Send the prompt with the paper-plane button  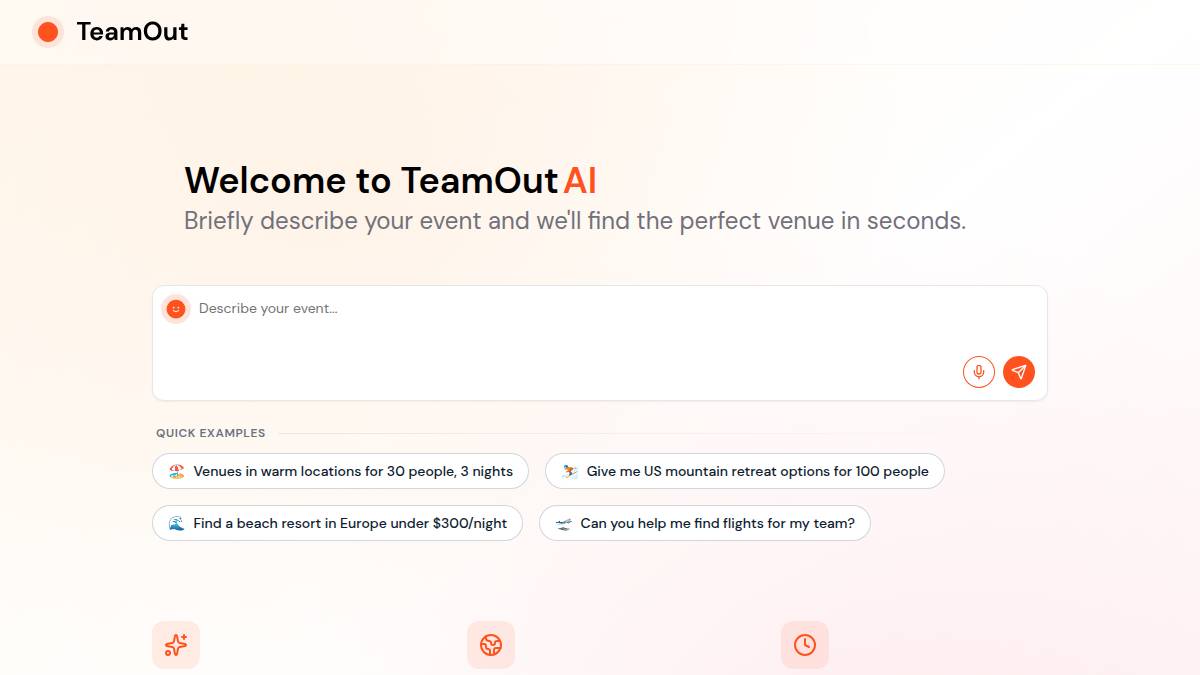point(1019,372)
